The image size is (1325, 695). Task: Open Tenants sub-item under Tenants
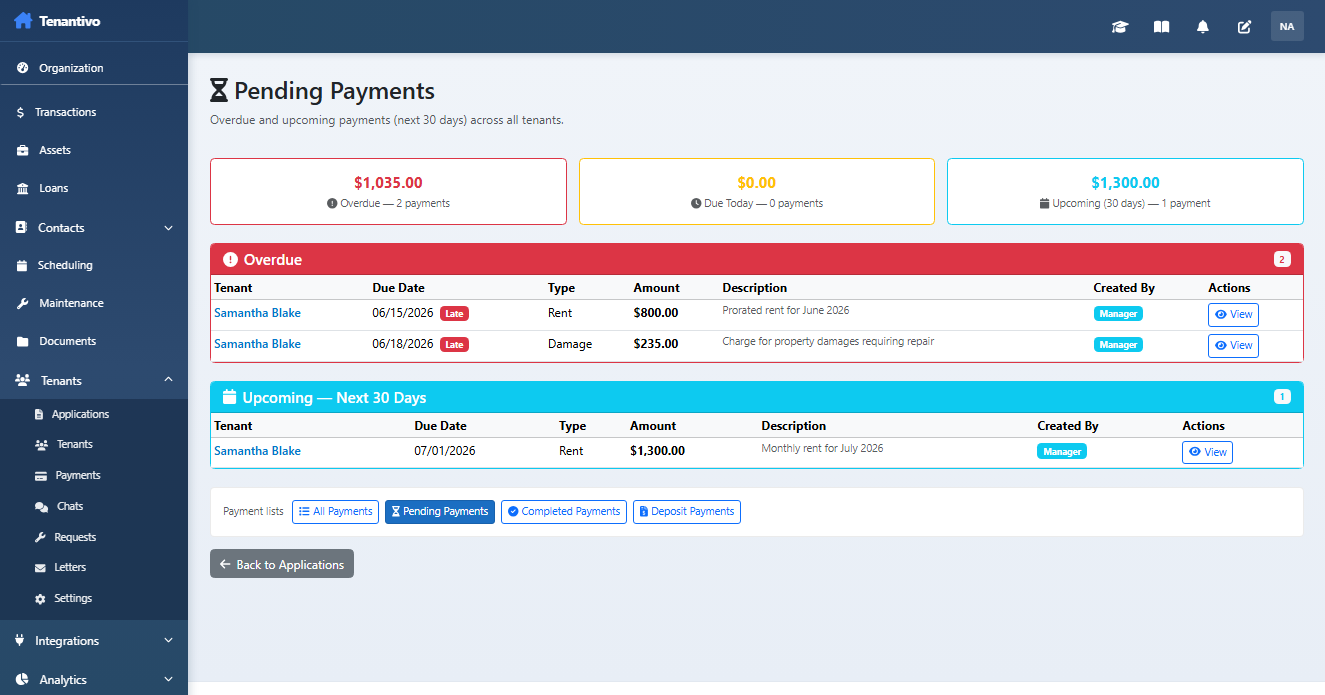pyautogui.click(x=94, y=444)
